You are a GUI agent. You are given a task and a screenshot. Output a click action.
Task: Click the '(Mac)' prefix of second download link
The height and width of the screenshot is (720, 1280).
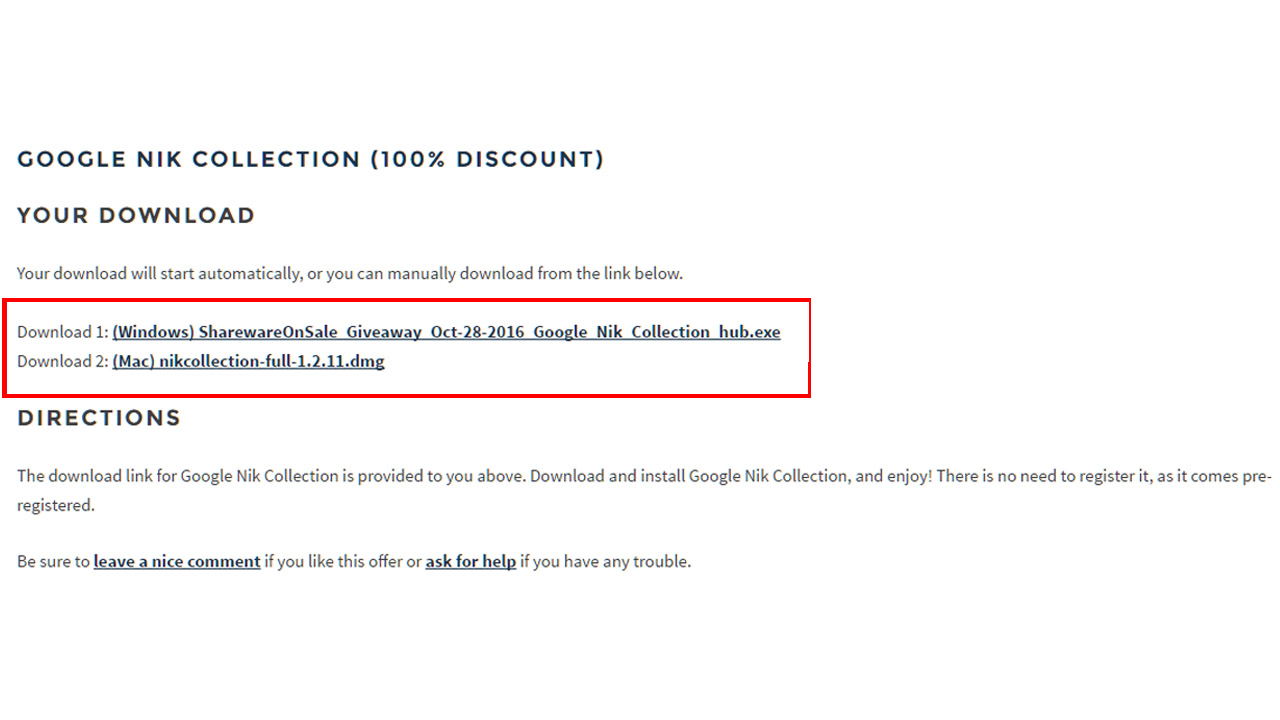[x=134, y=362]
